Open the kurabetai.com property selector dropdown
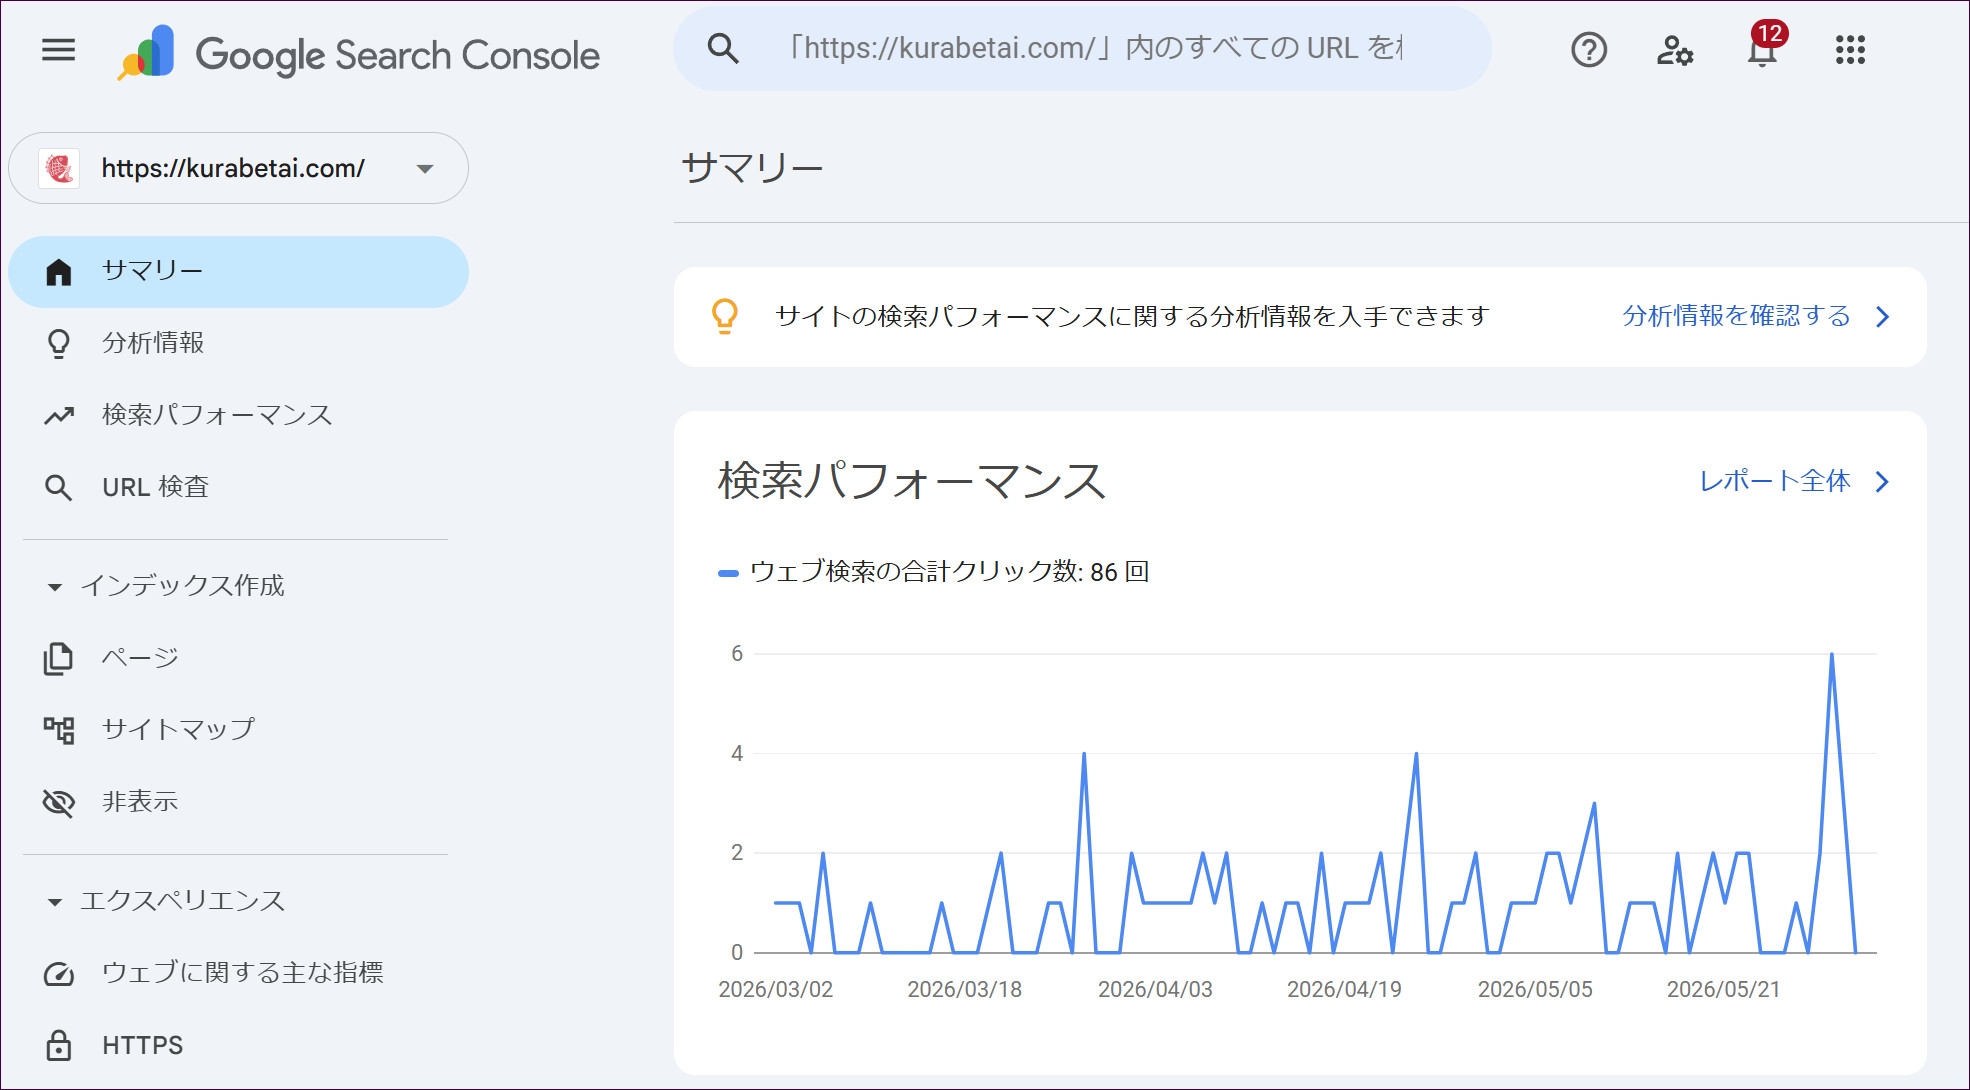1970x1090 pixels. [238, 168]
